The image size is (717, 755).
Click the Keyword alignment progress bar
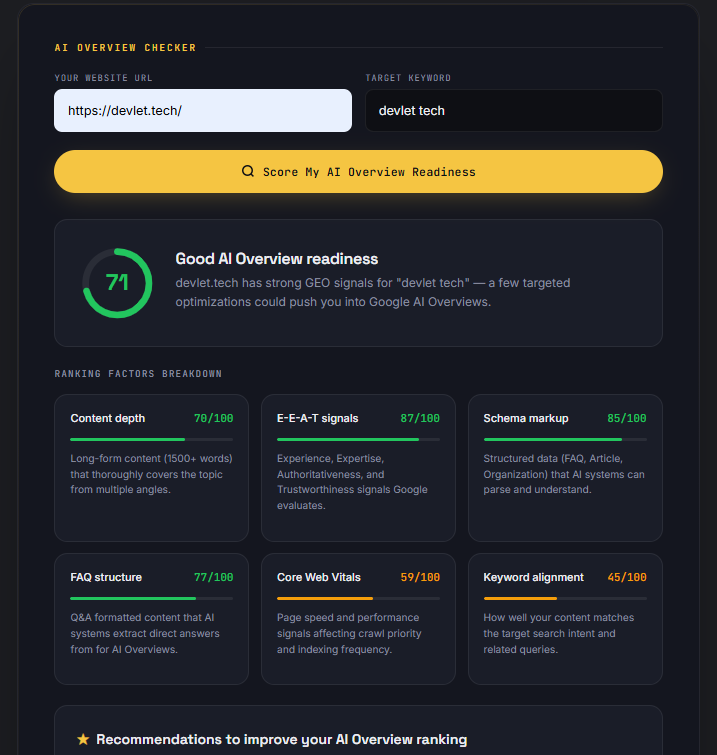coord(565,598)
